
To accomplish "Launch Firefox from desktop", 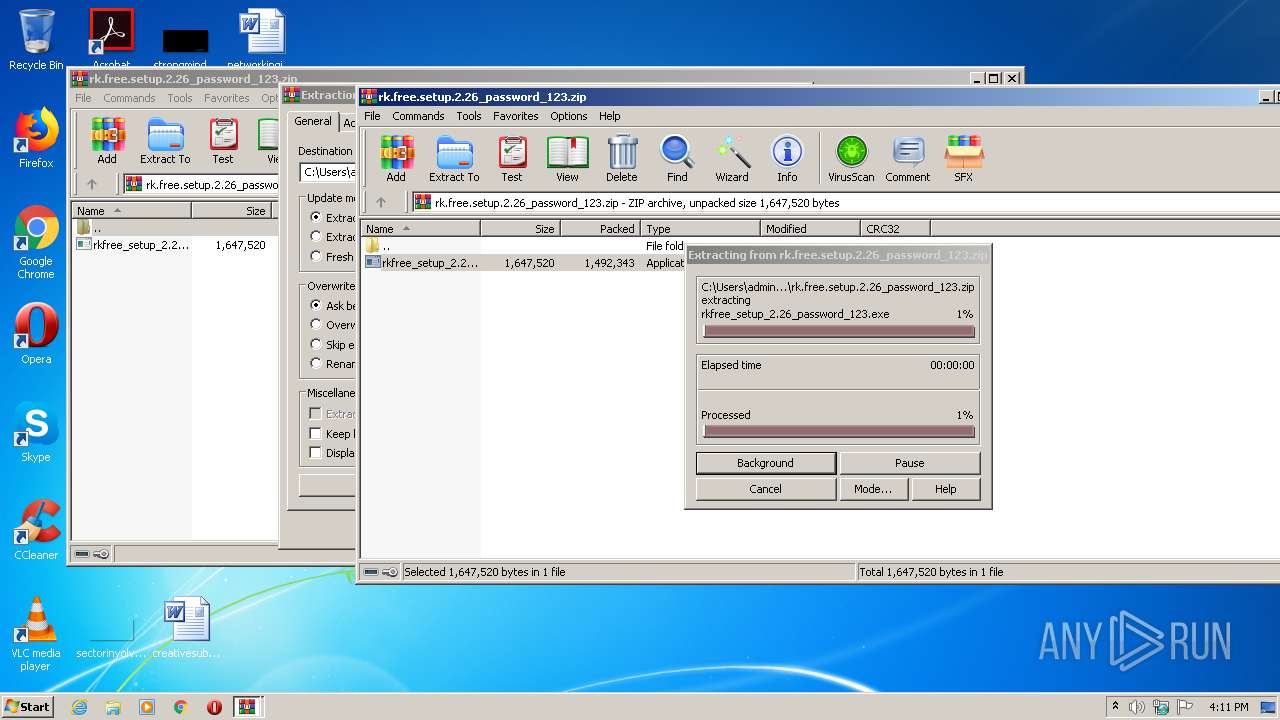I will pyautogui.click(x=36, y=138).
